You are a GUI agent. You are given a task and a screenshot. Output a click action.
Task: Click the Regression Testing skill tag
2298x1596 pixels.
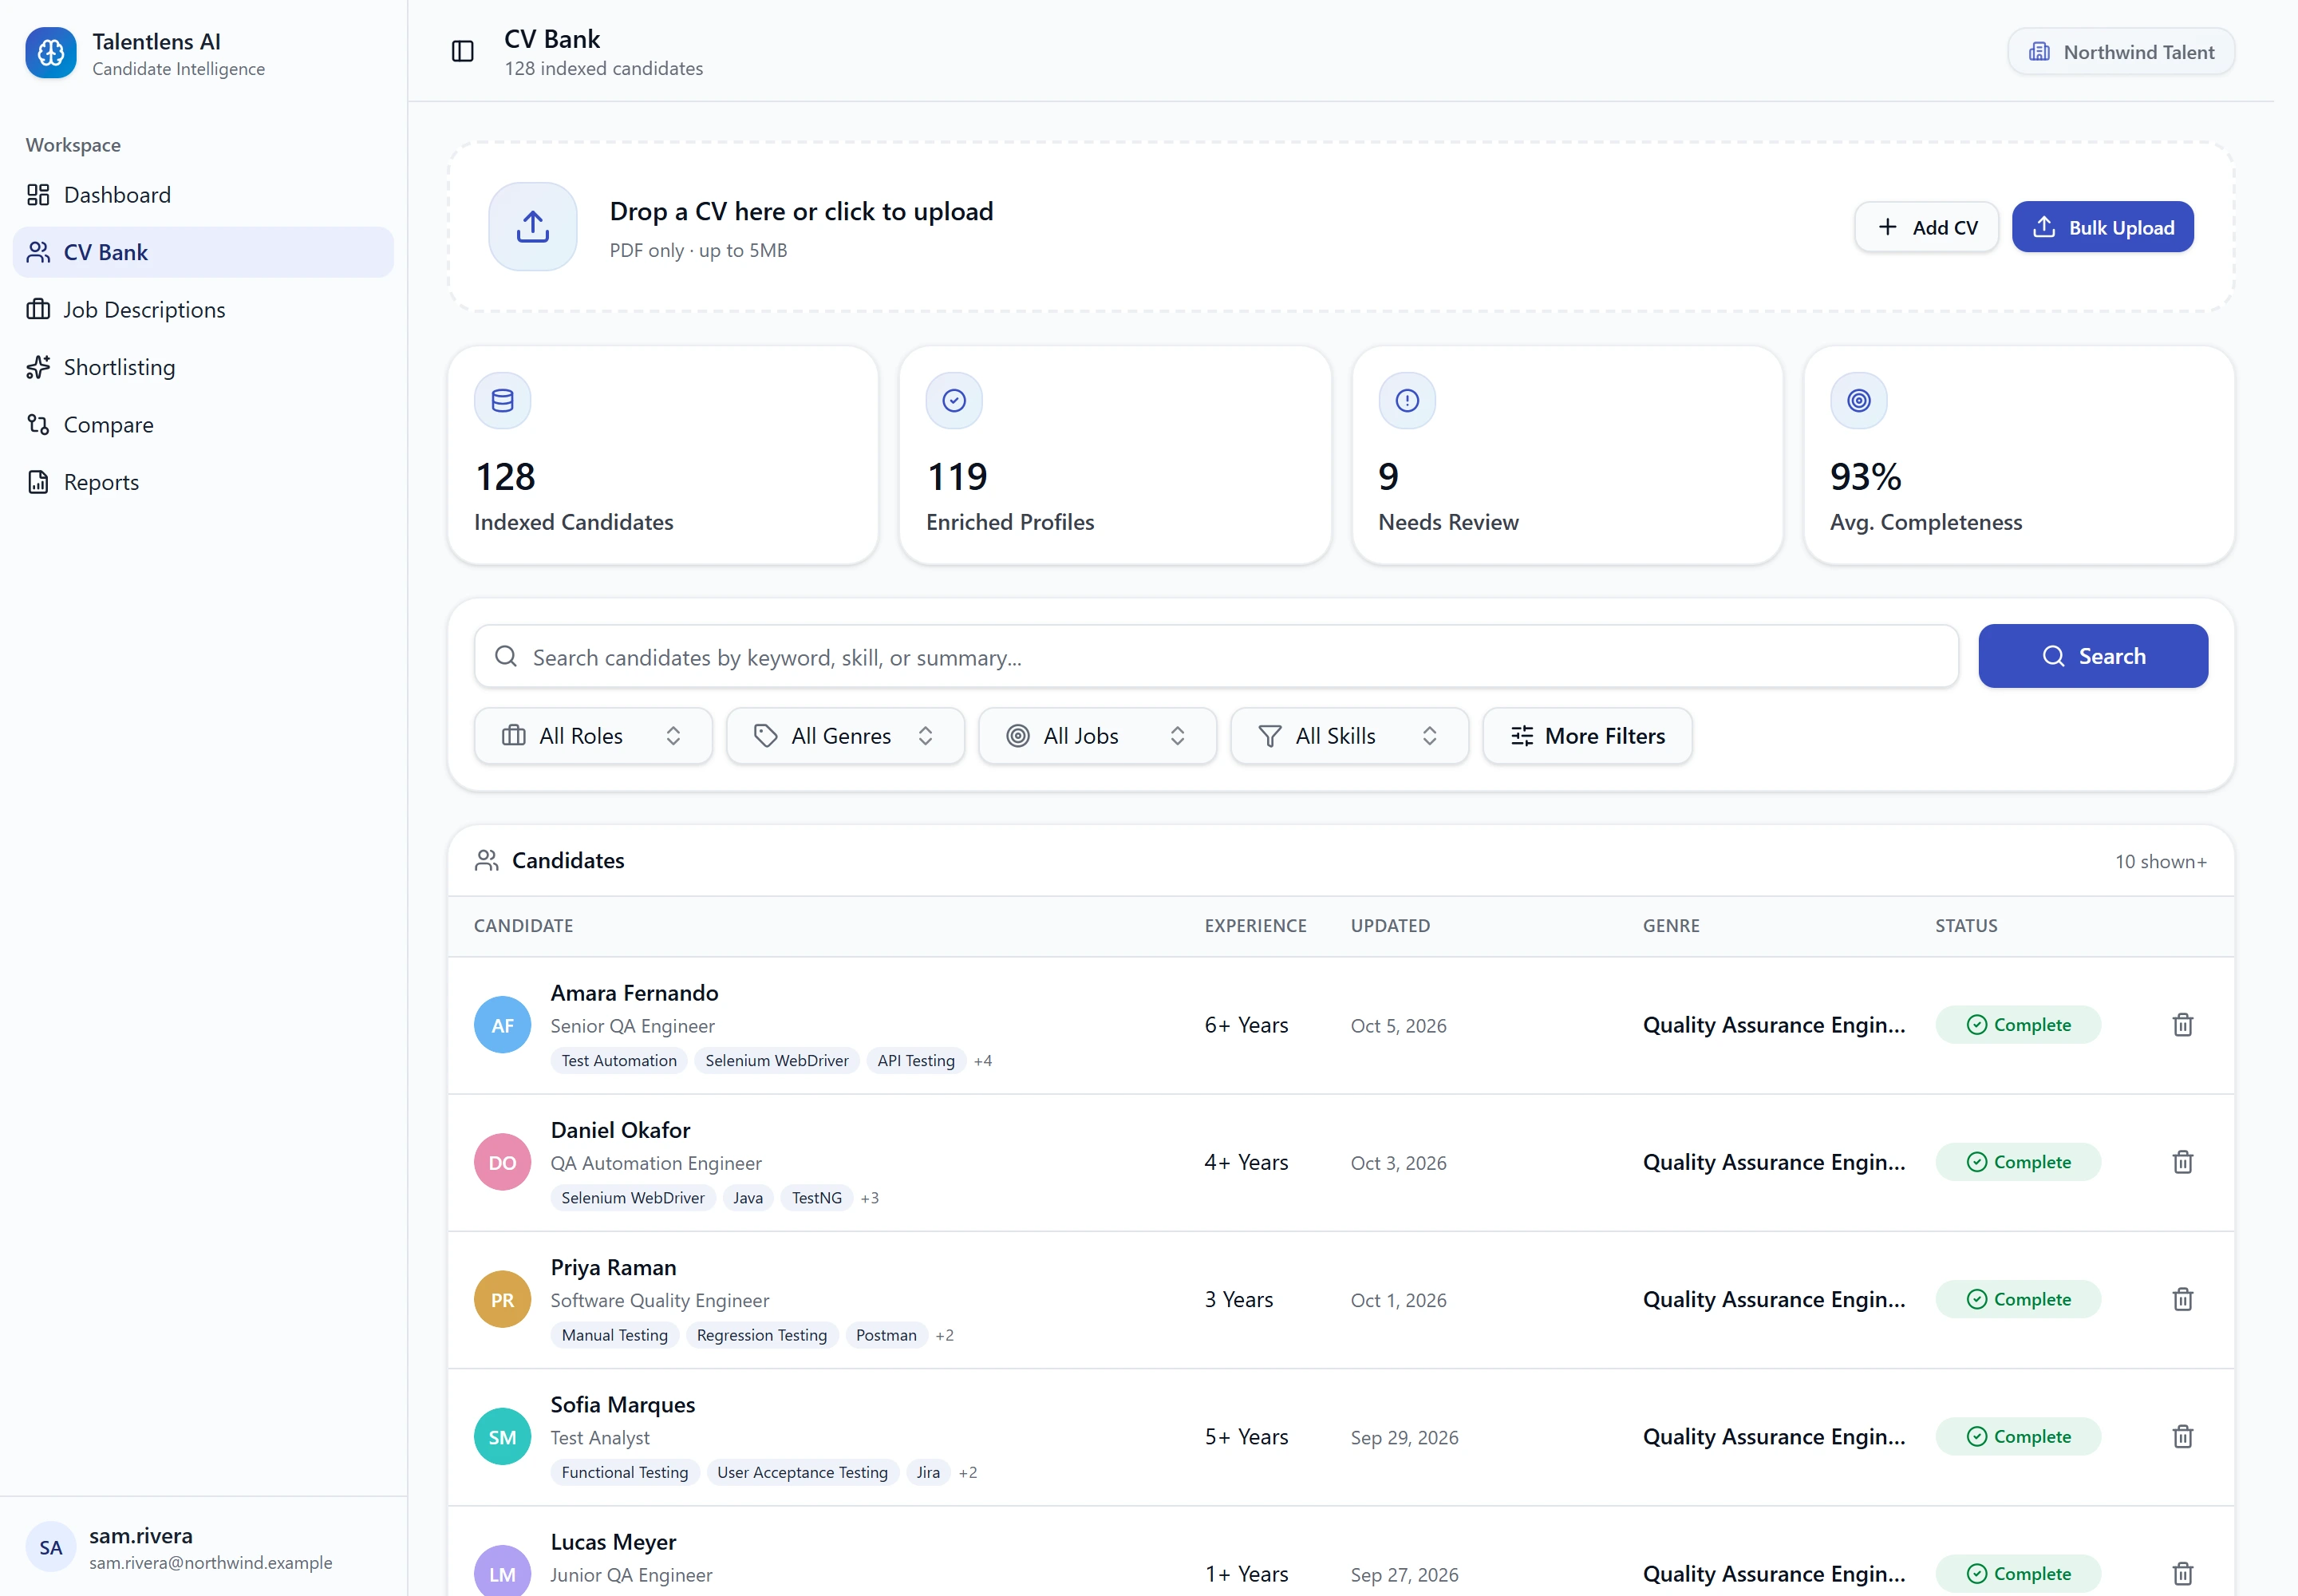[x=762, y=1335]
